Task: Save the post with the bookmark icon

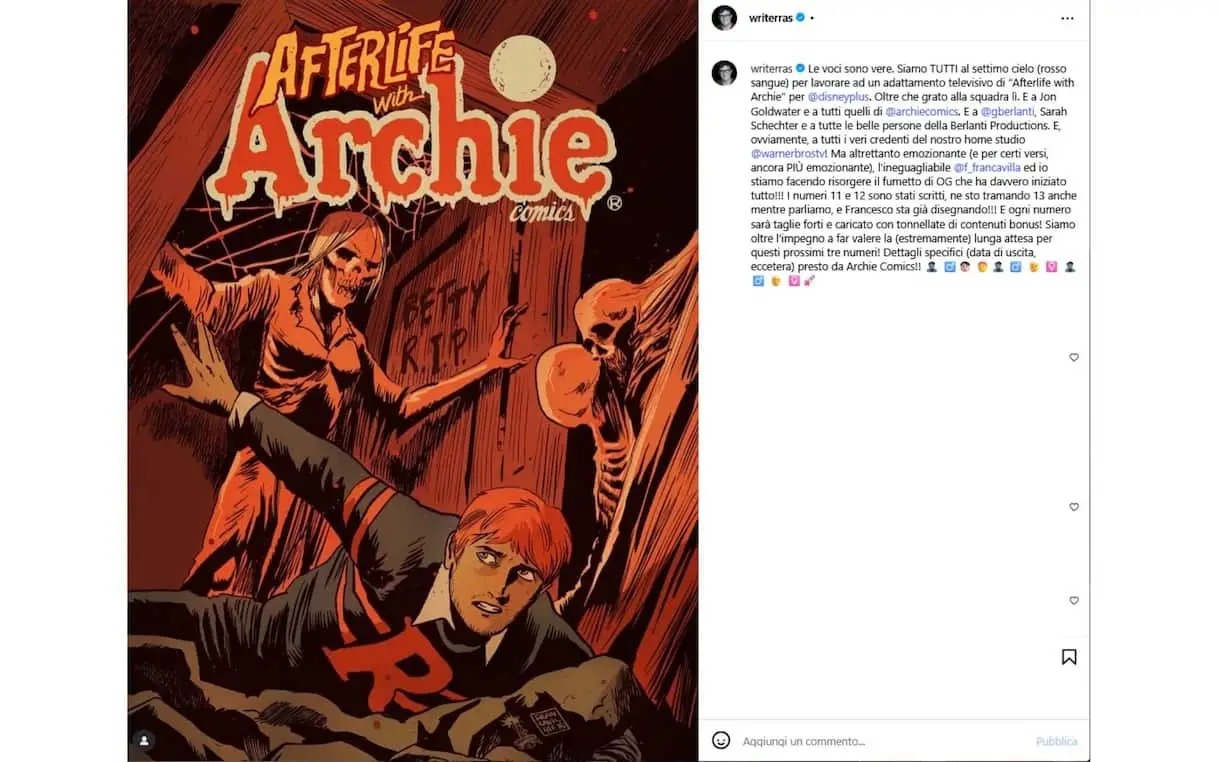Action: (x=1069, y=657)
